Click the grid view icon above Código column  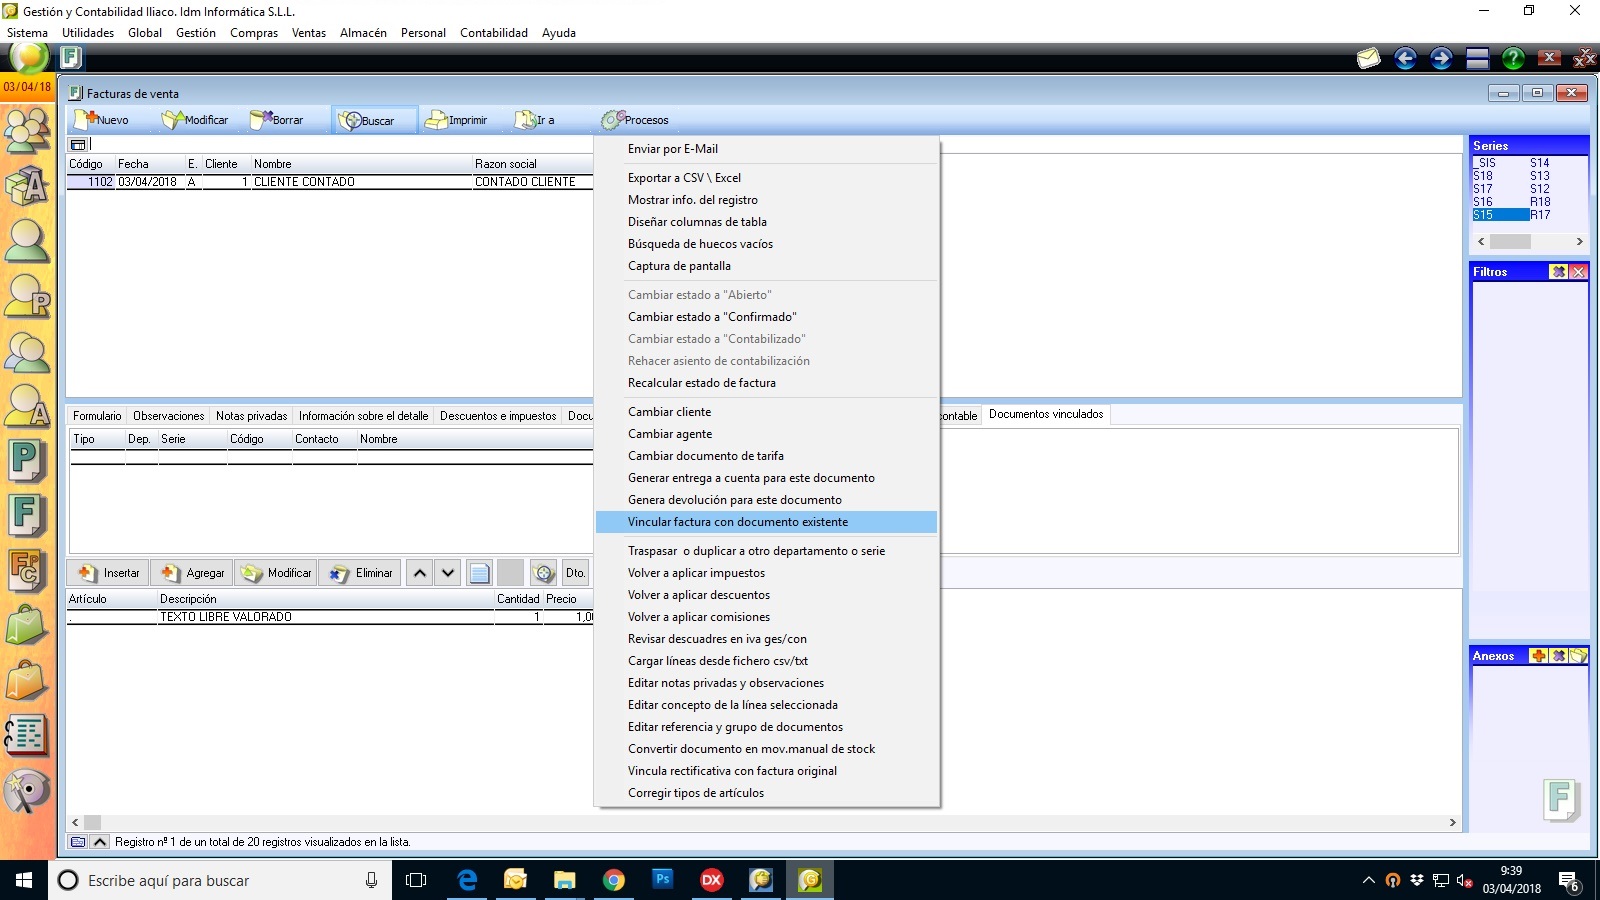78,145
